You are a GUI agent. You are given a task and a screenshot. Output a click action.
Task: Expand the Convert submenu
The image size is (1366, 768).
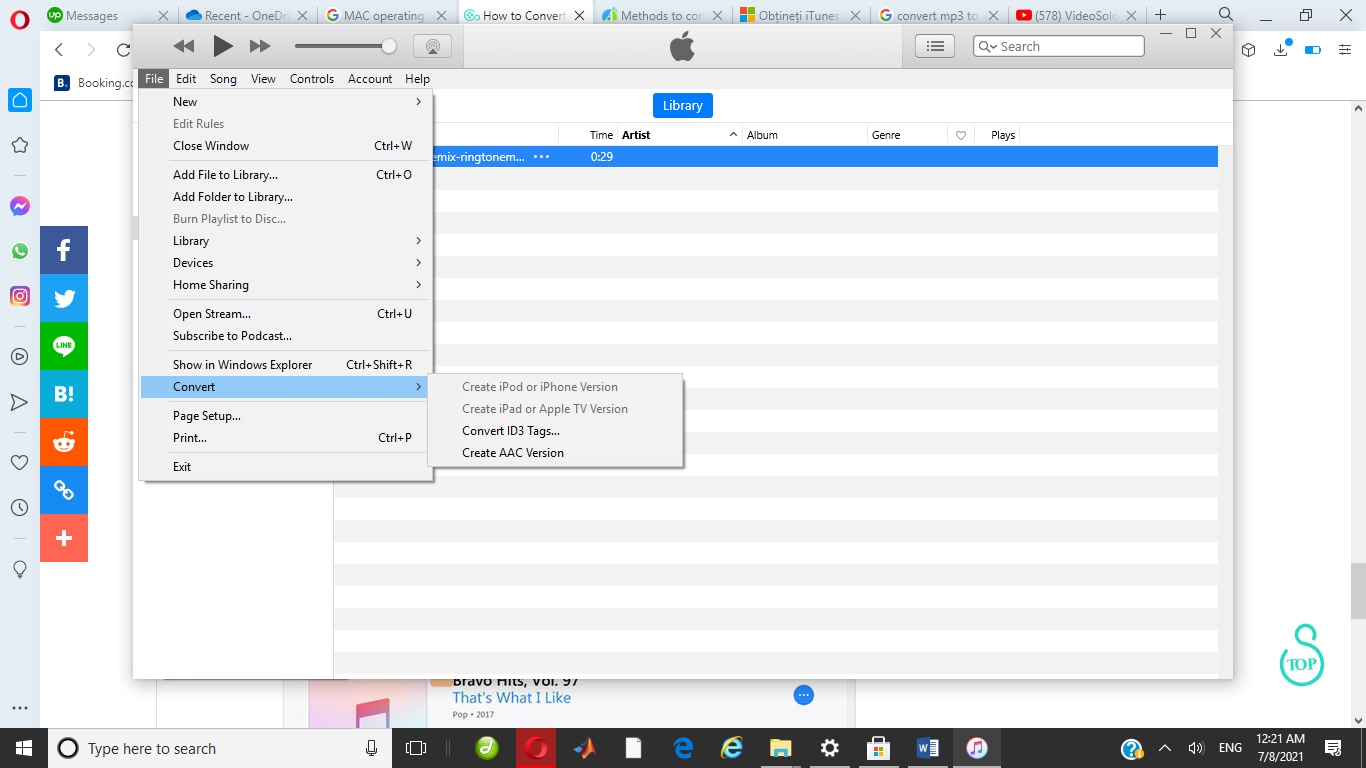pyautogui.click(x=285, y=387)
